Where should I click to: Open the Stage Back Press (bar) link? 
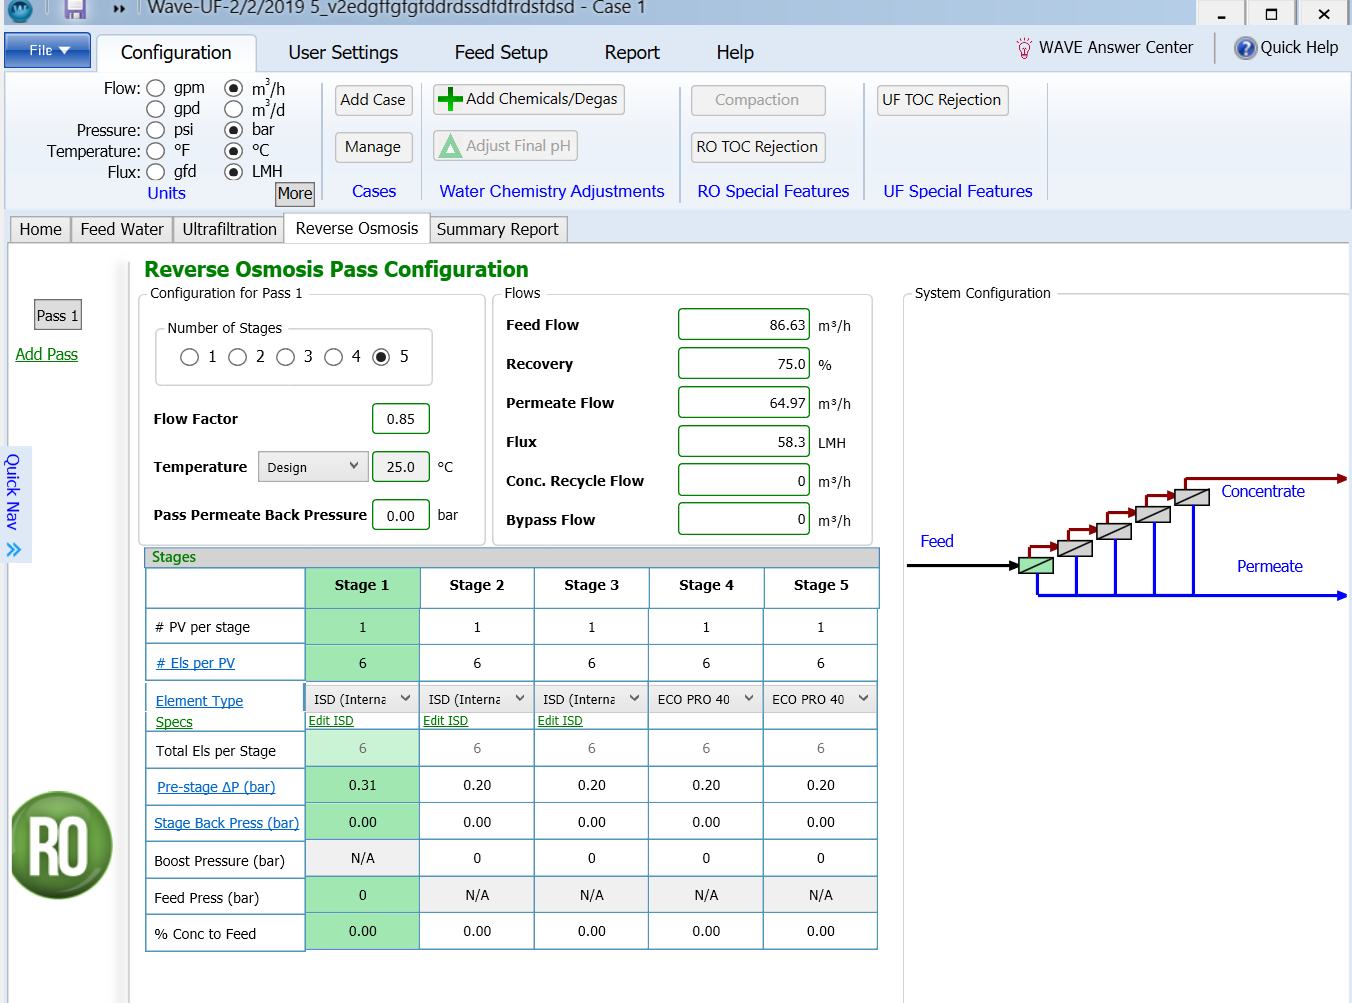(x=226, y=823)
